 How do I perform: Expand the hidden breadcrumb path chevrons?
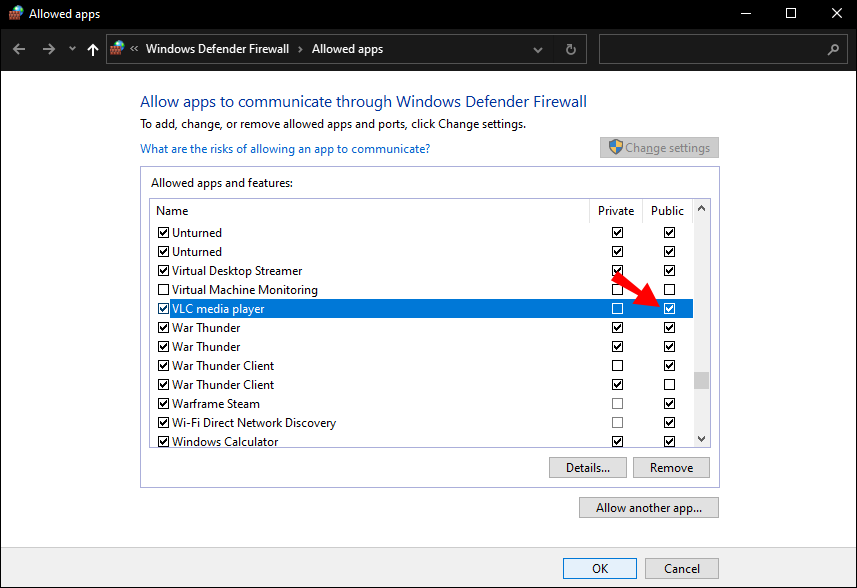134,49
